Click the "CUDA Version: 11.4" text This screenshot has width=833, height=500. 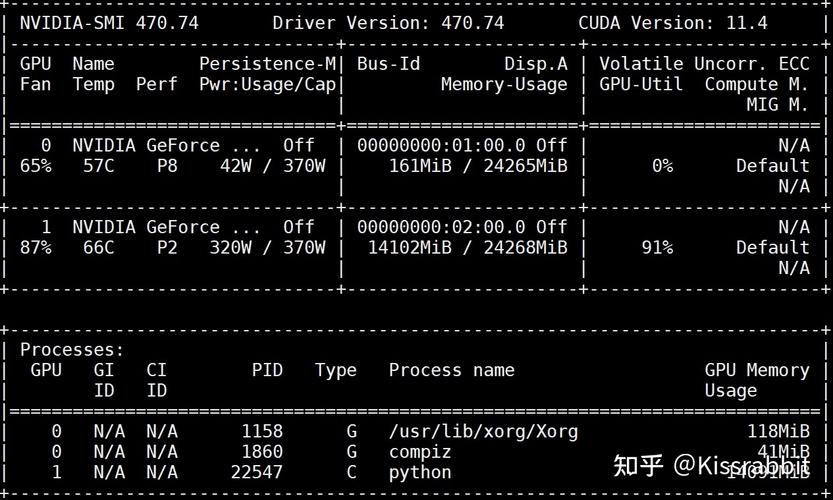click(673, 23)
